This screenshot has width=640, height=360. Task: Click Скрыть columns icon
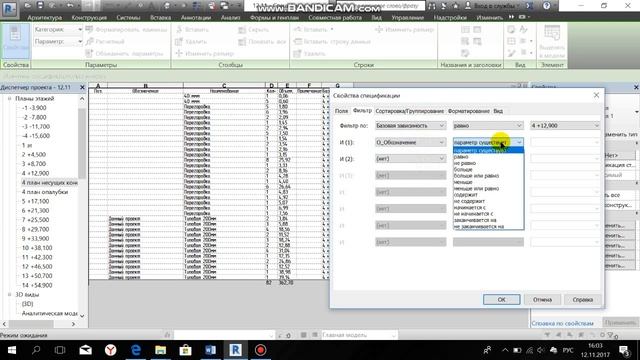242,29
